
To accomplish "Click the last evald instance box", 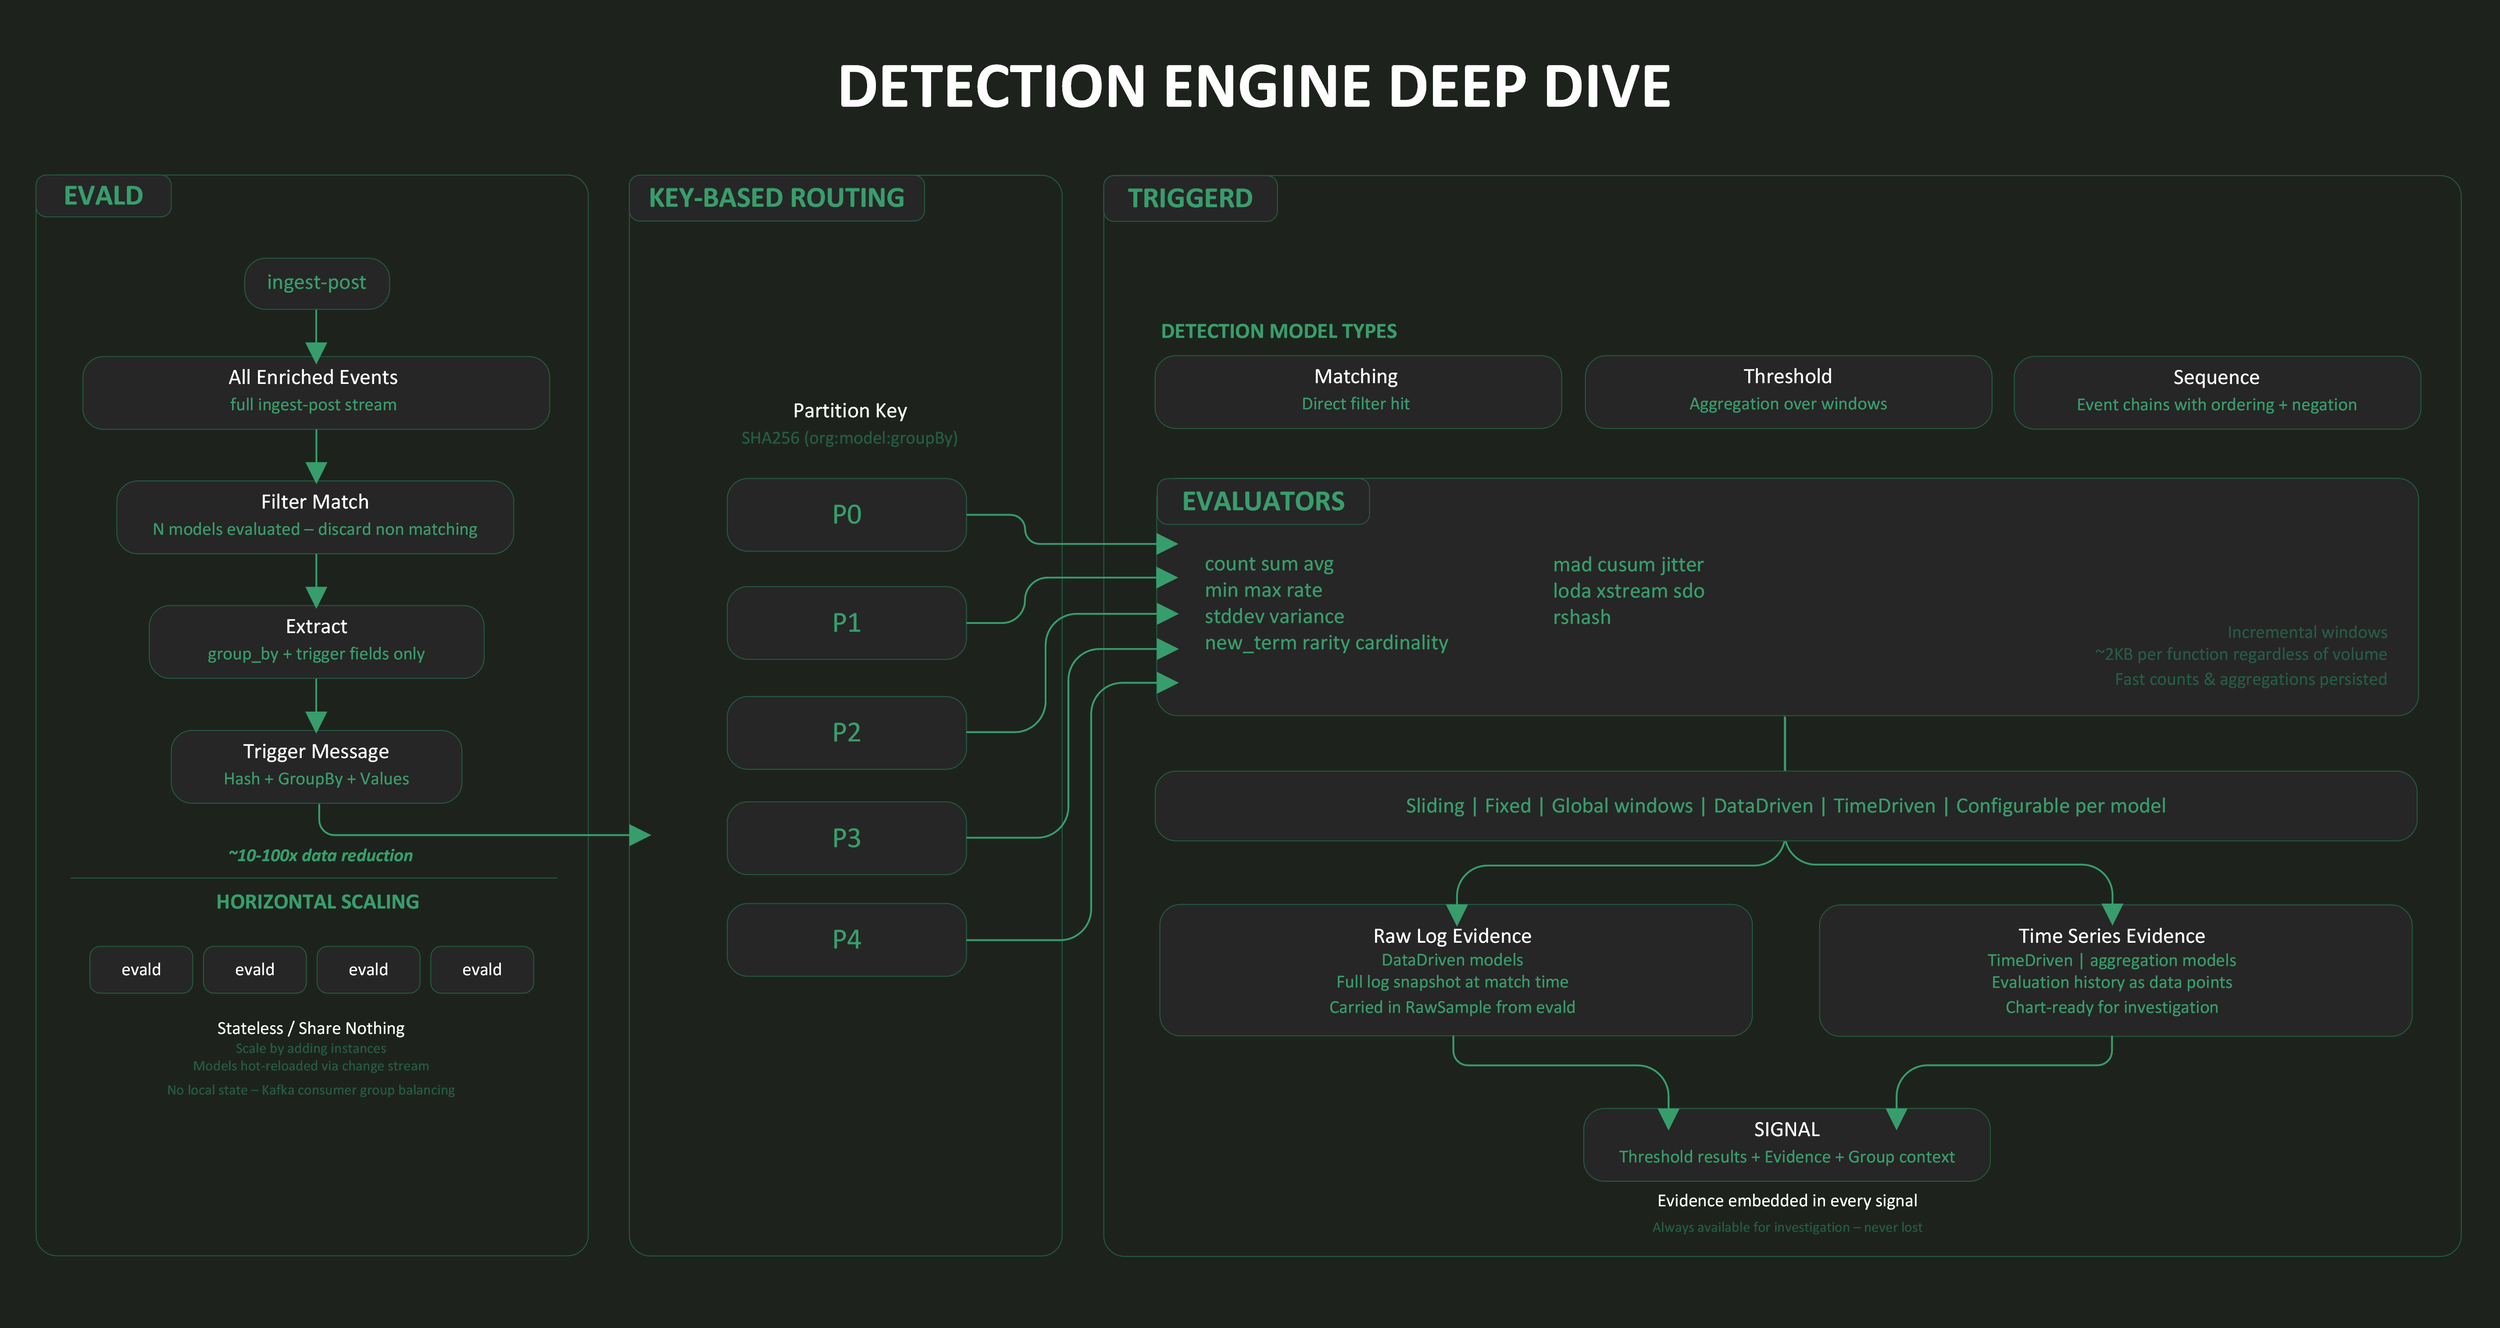I will 482,969.
